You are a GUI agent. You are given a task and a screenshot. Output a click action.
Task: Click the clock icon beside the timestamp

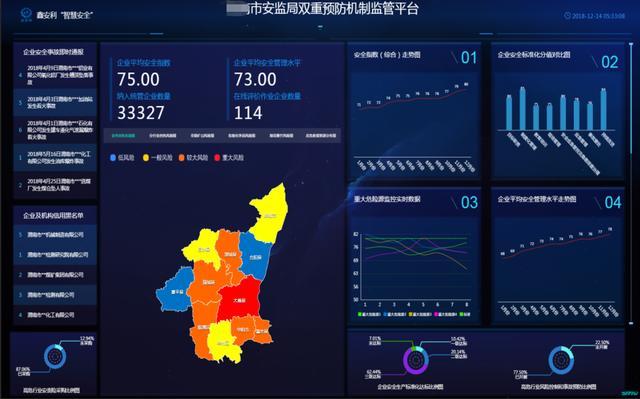click(x=567, y=16)
